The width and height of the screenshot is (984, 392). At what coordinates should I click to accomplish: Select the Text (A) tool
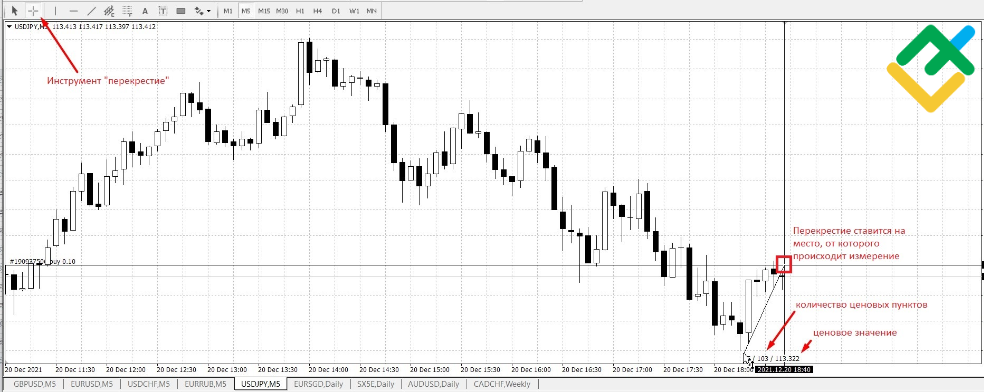145,11
